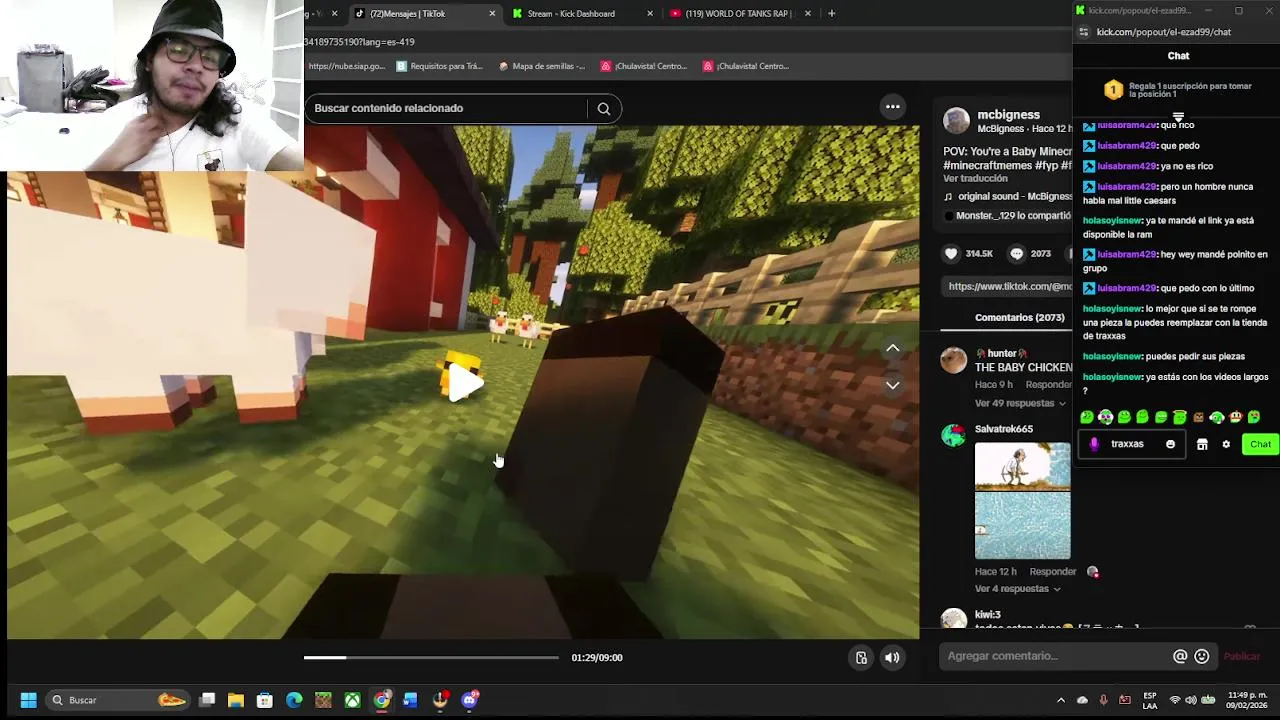
Task: Open Requisitos para Trá... bookmark
Action: (439, 66)
